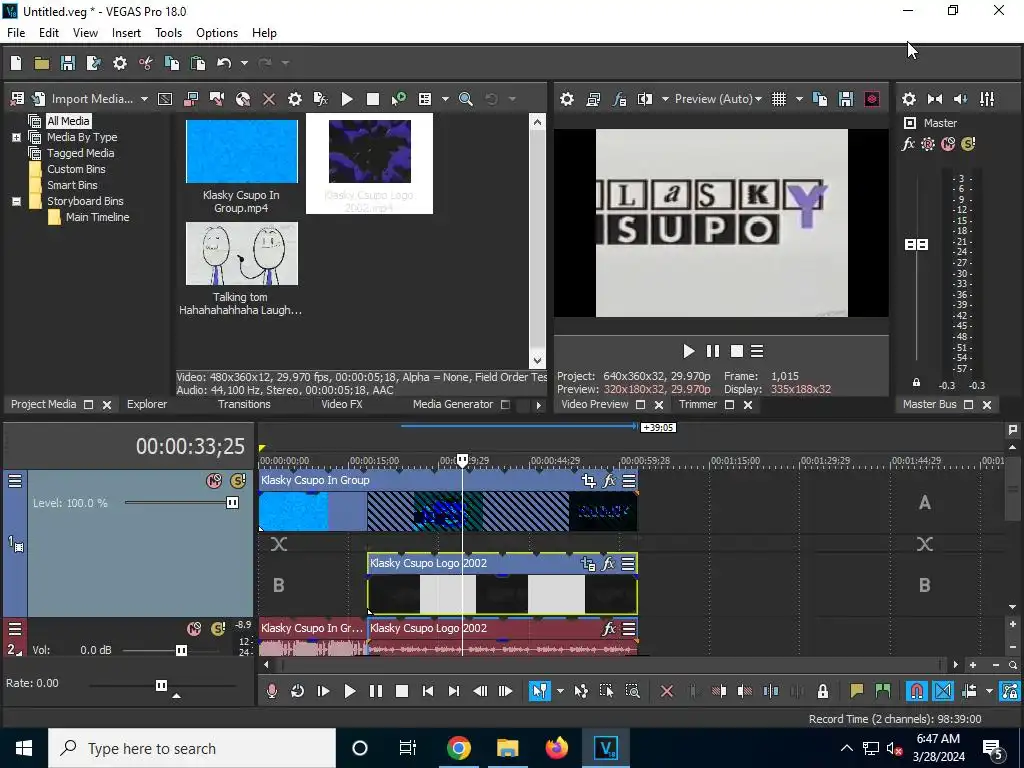The width and height of the screenshot is (1024, 768).
Task: Open Import Media dropdown arrow
Action: pyautogui.click(x=144, y=99)
